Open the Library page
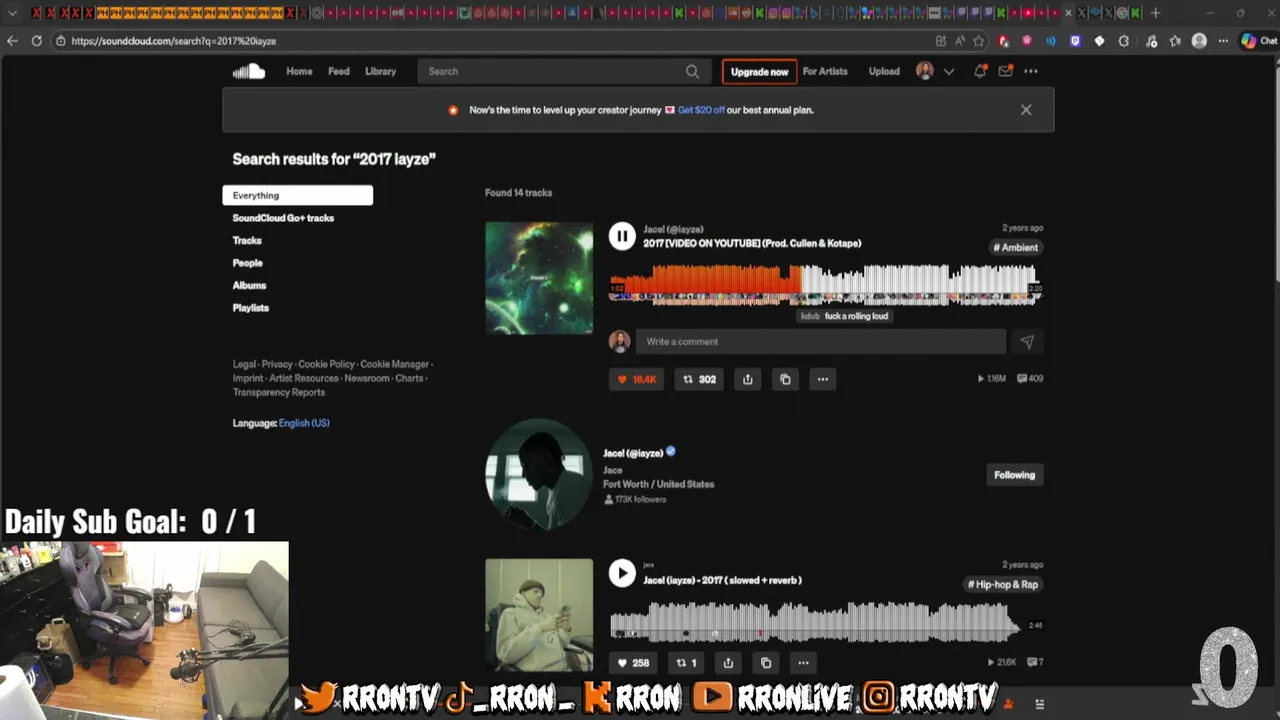 coord(380,71)
